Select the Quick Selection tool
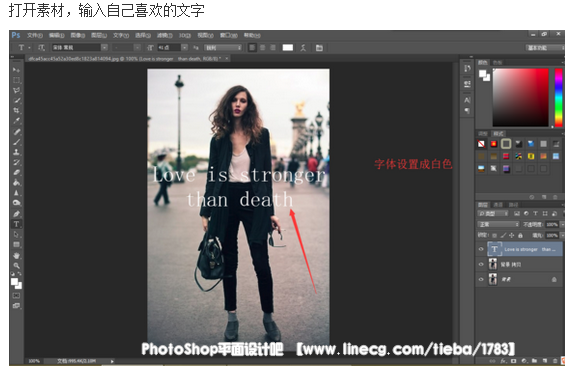 click(16, 101)
